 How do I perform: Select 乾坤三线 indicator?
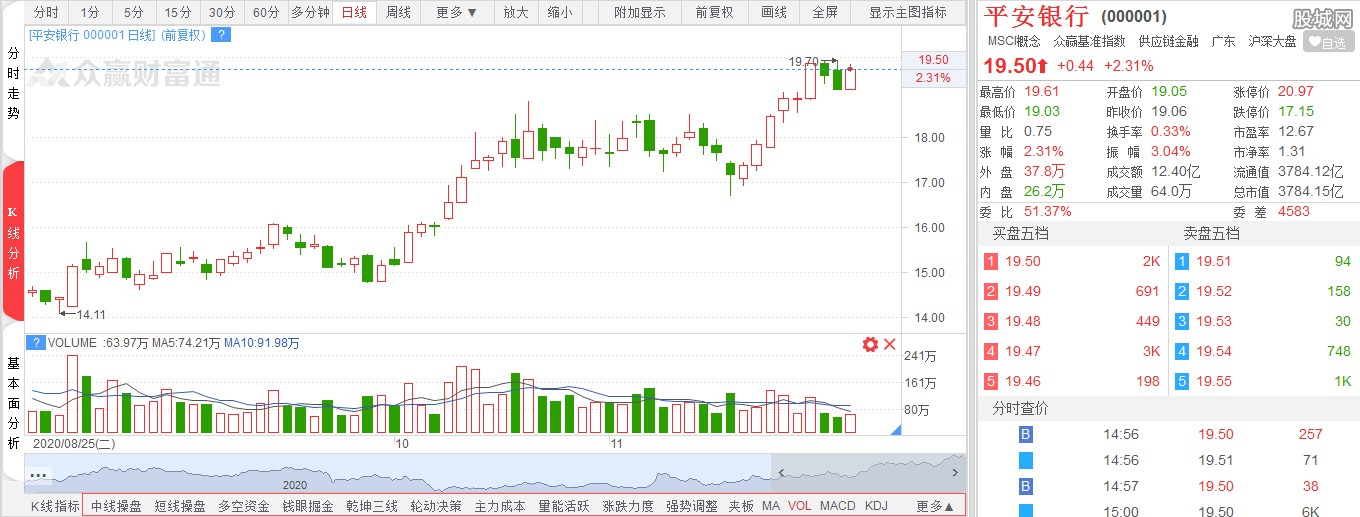(372, 506)
